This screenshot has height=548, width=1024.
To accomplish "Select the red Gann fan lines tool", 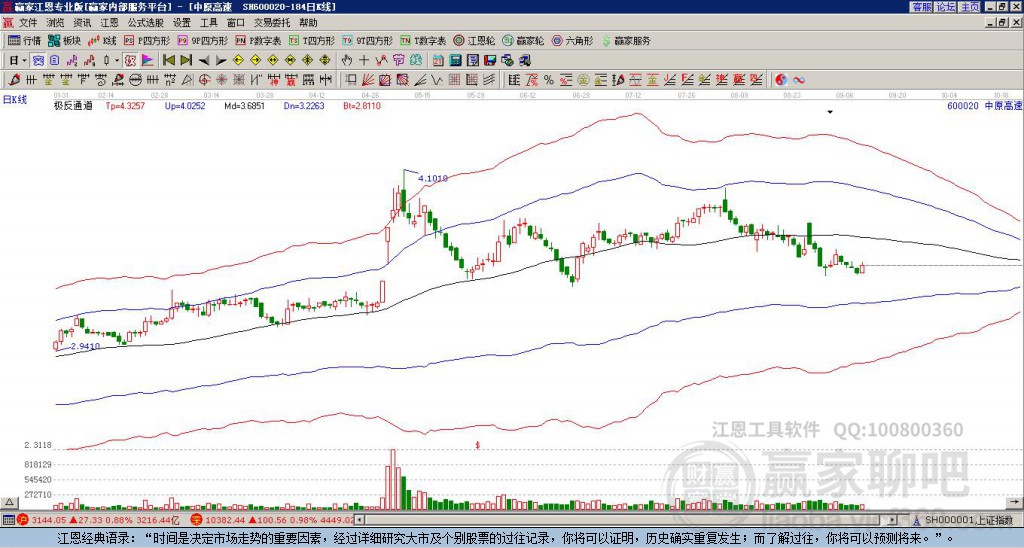I will [368, 80].
